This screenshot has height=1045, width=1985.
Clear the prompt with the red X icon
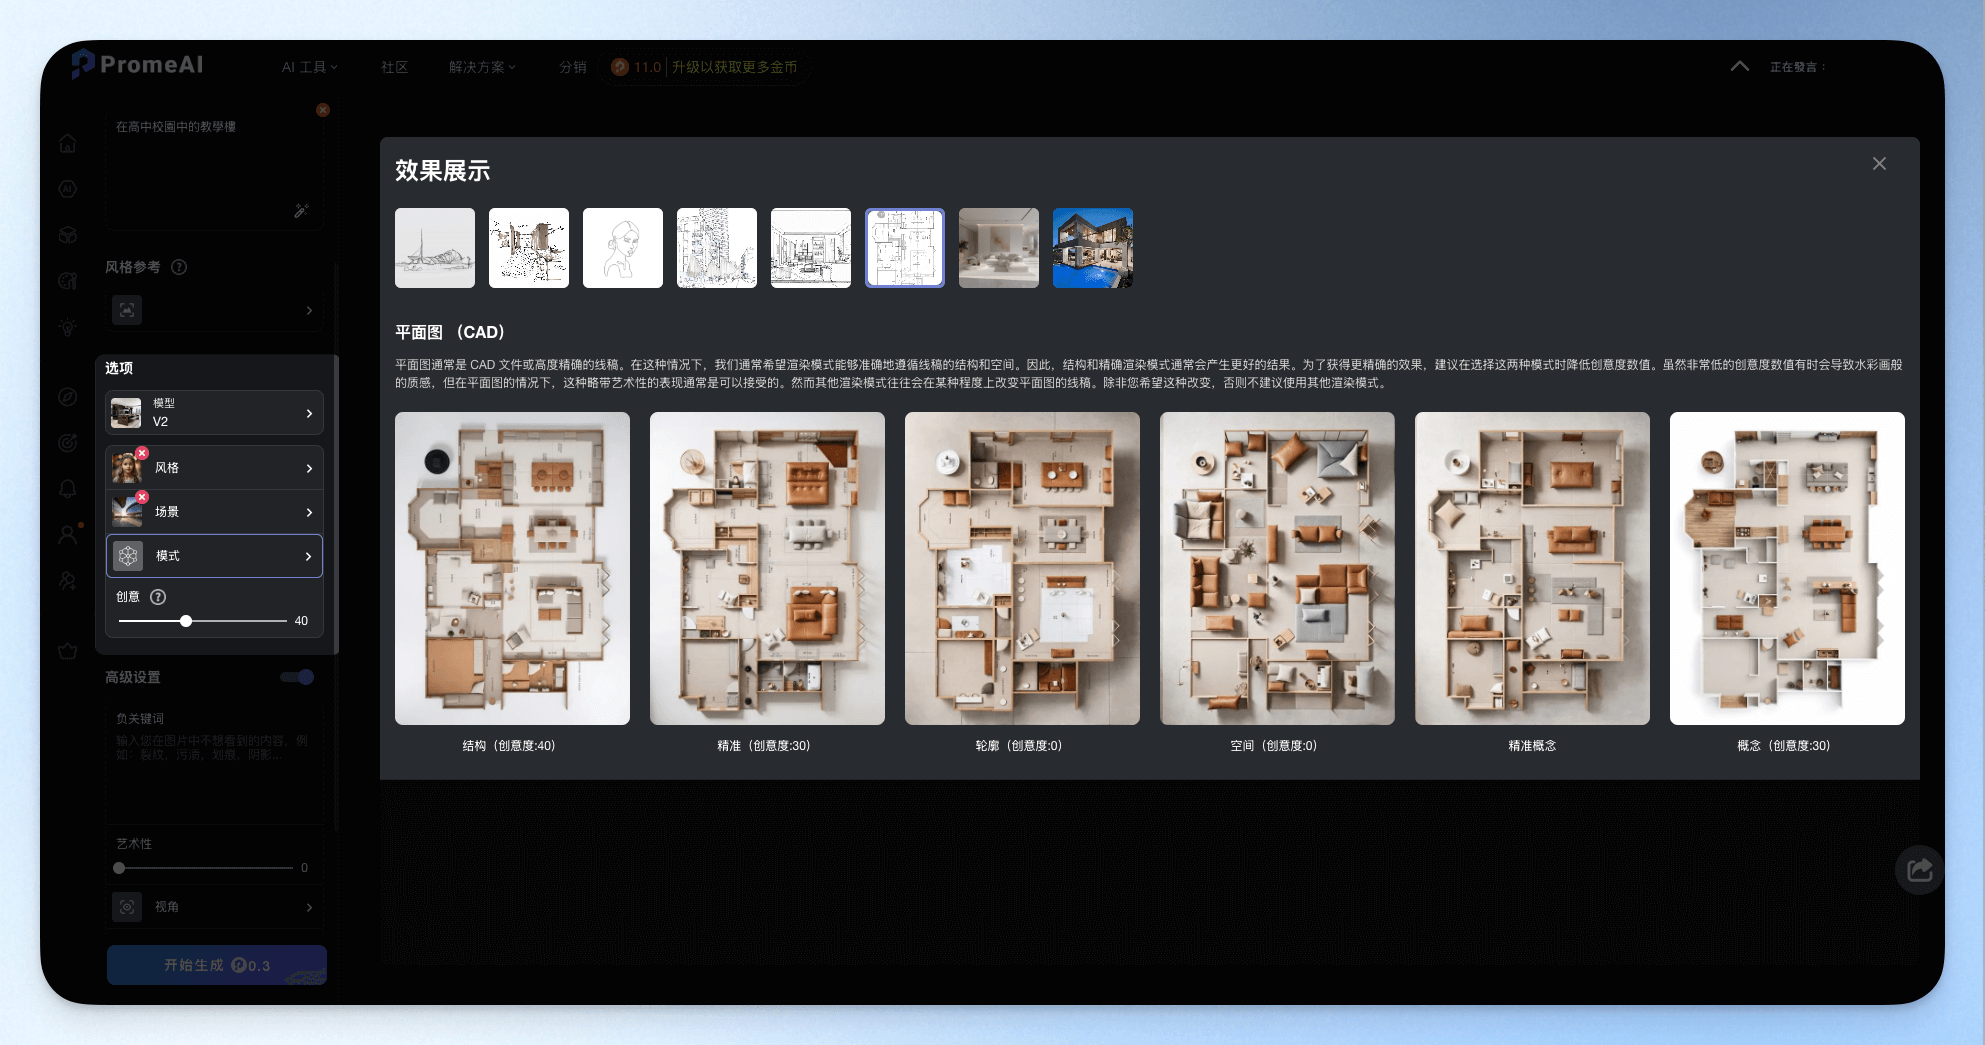tap(323, 110)
